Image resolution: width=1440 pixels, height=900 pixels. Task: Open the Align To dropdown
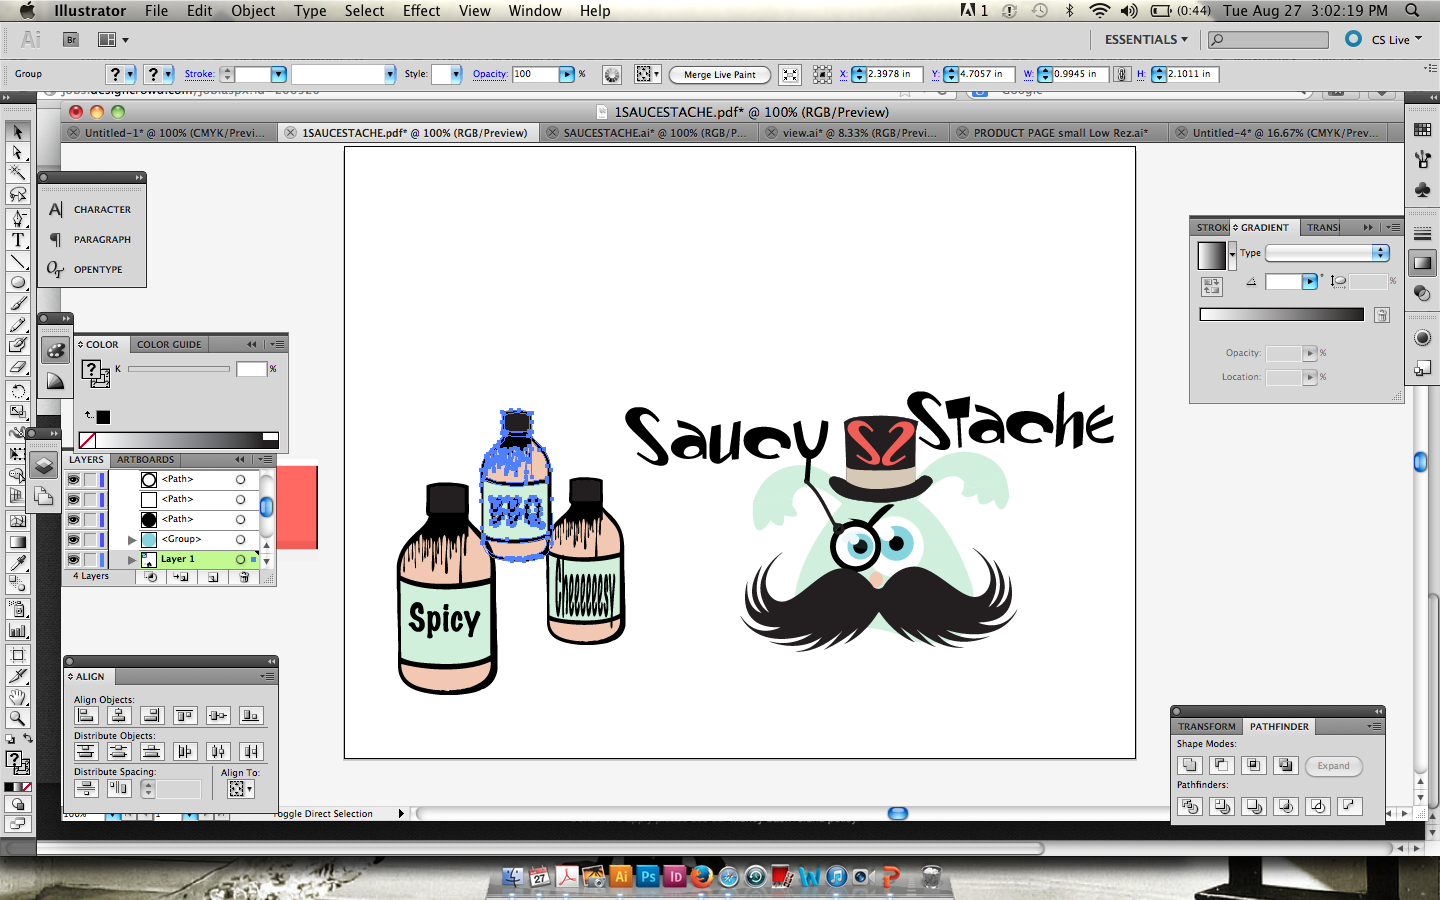[240, 789]
